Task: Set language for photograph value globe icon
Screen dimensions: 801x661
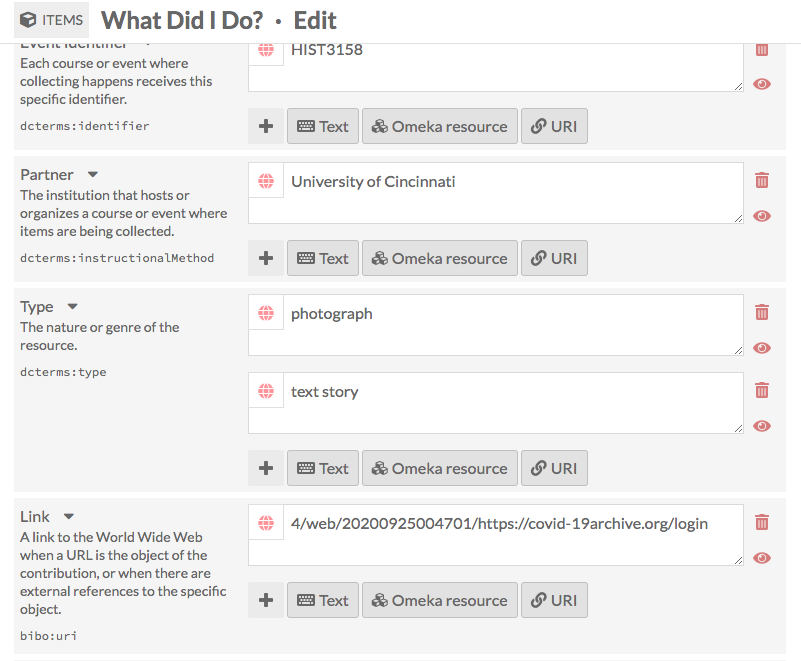Action: click(x=266, y=313)
